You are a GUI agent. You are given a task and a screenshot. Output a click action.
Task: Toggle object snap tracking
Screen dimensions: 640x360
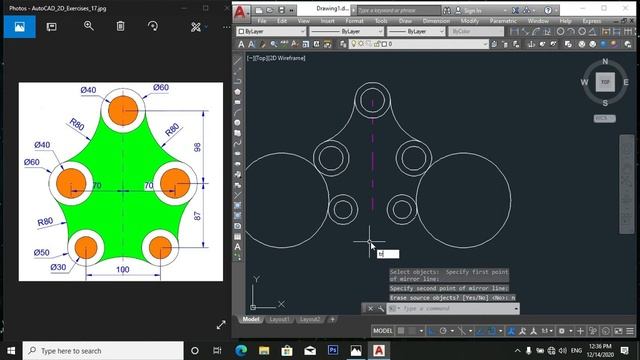(480, 331)
